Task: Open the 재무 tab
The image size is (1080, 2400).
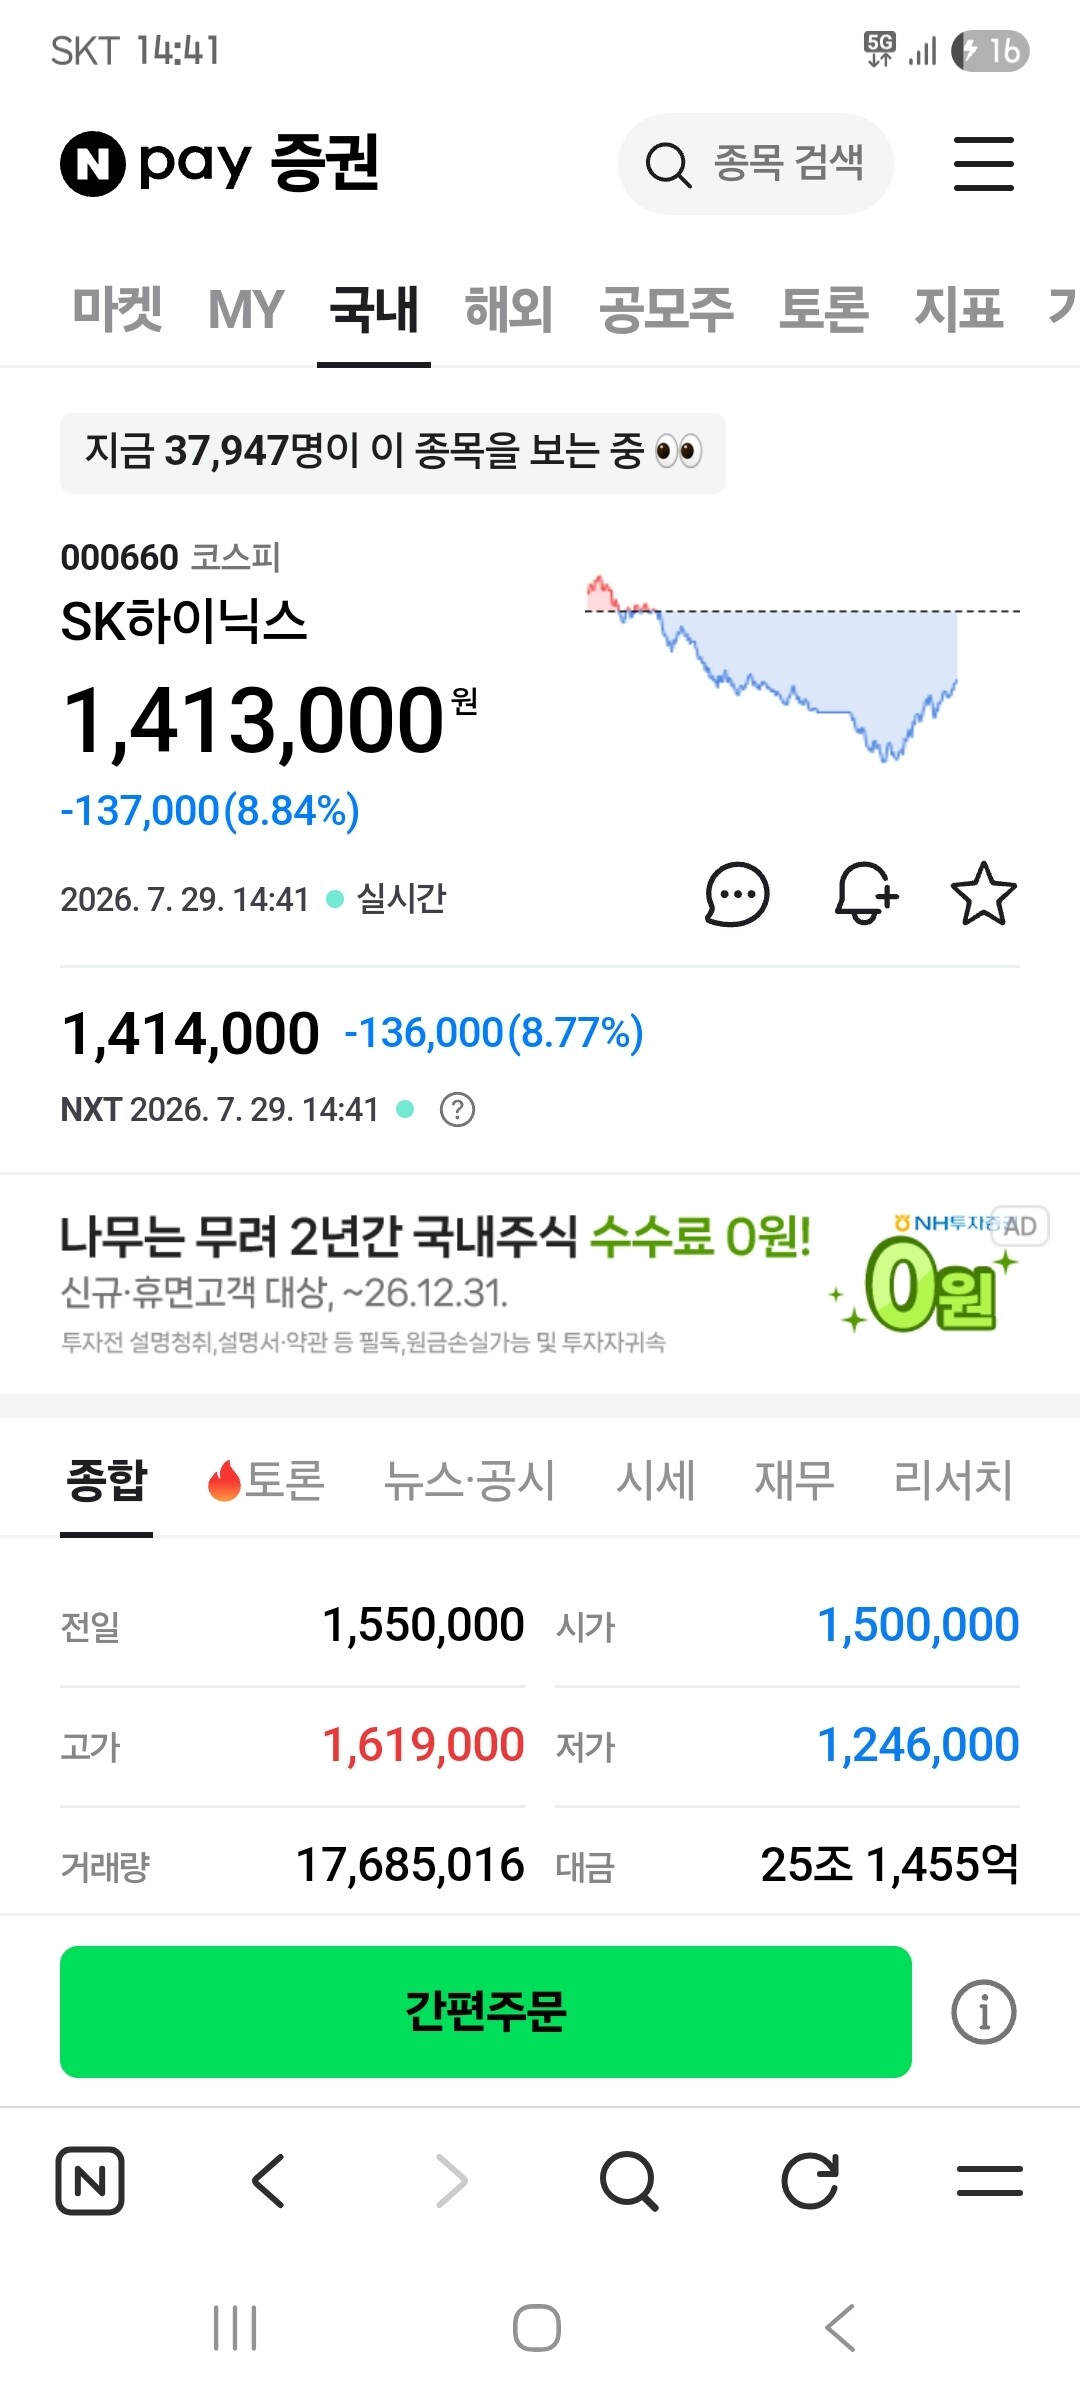Action: pyautogui.click(x=794, y=1480)
